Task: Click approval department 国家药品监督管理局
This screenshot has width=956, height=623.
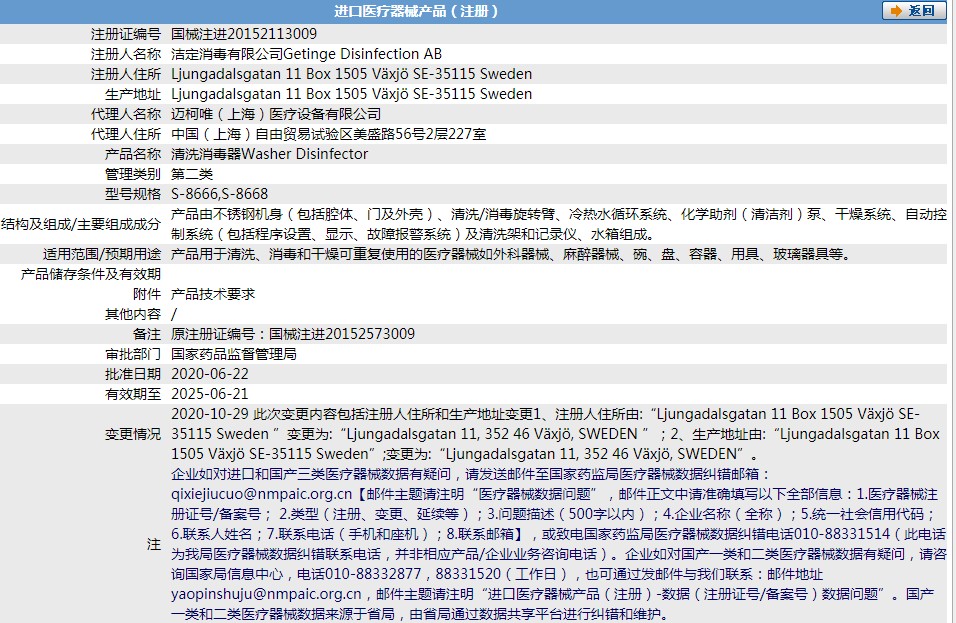Action: 234,354
